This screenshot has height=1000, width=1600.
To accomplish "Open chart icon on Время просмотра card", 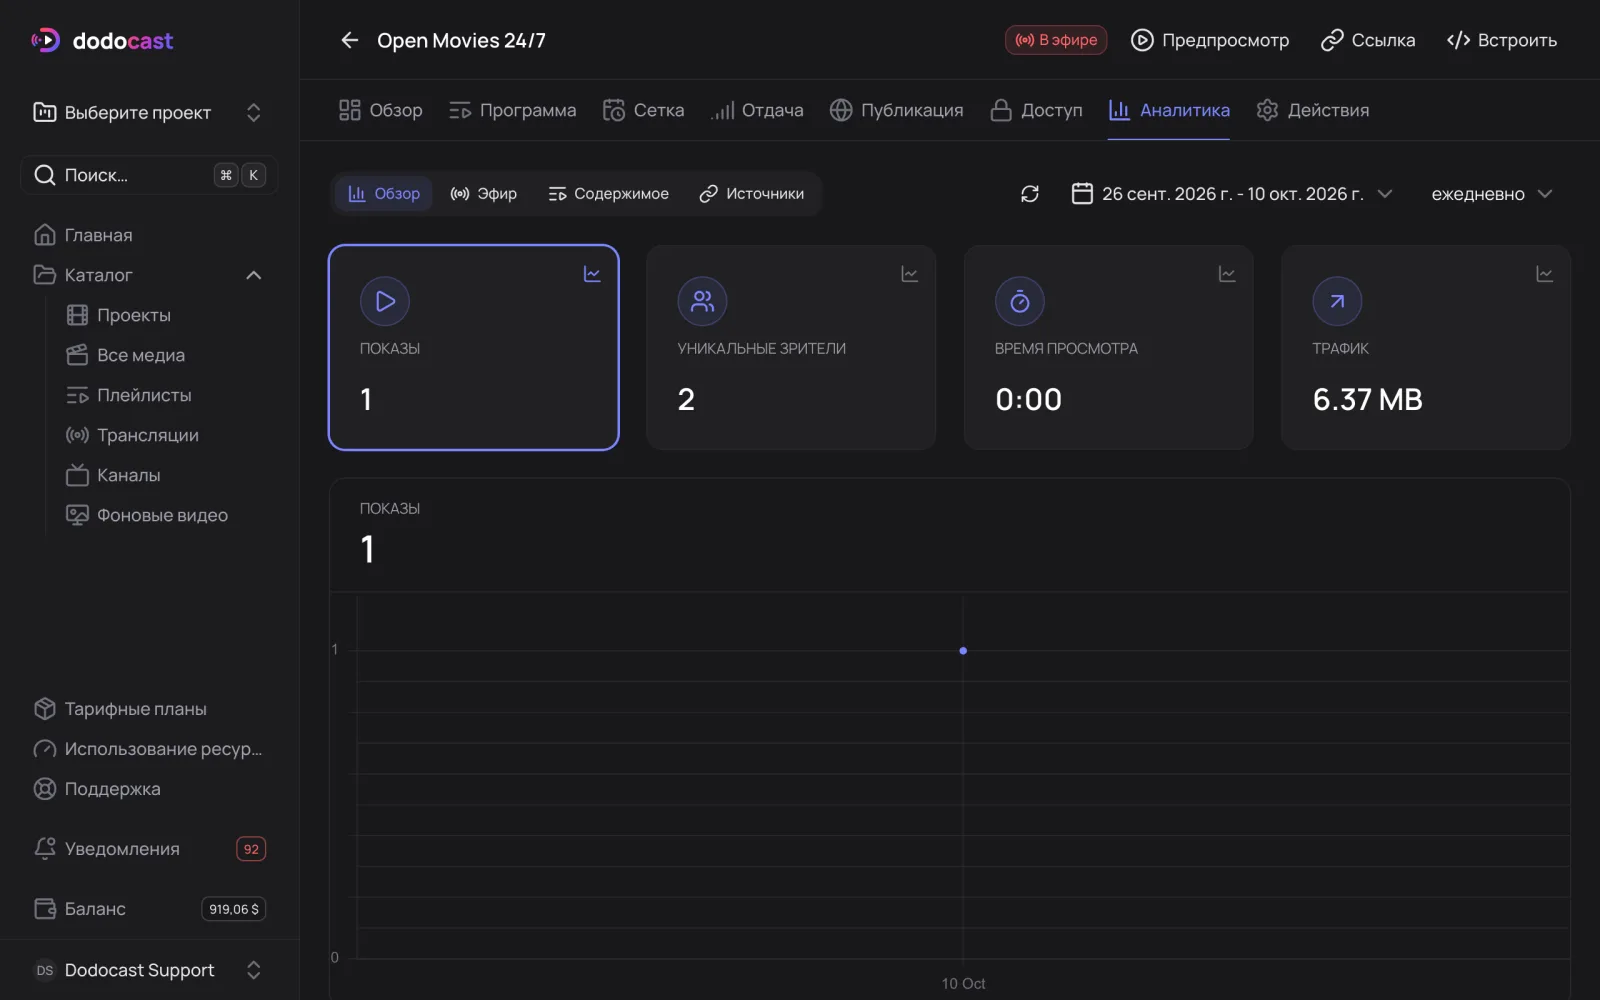I will point(1227,274).
